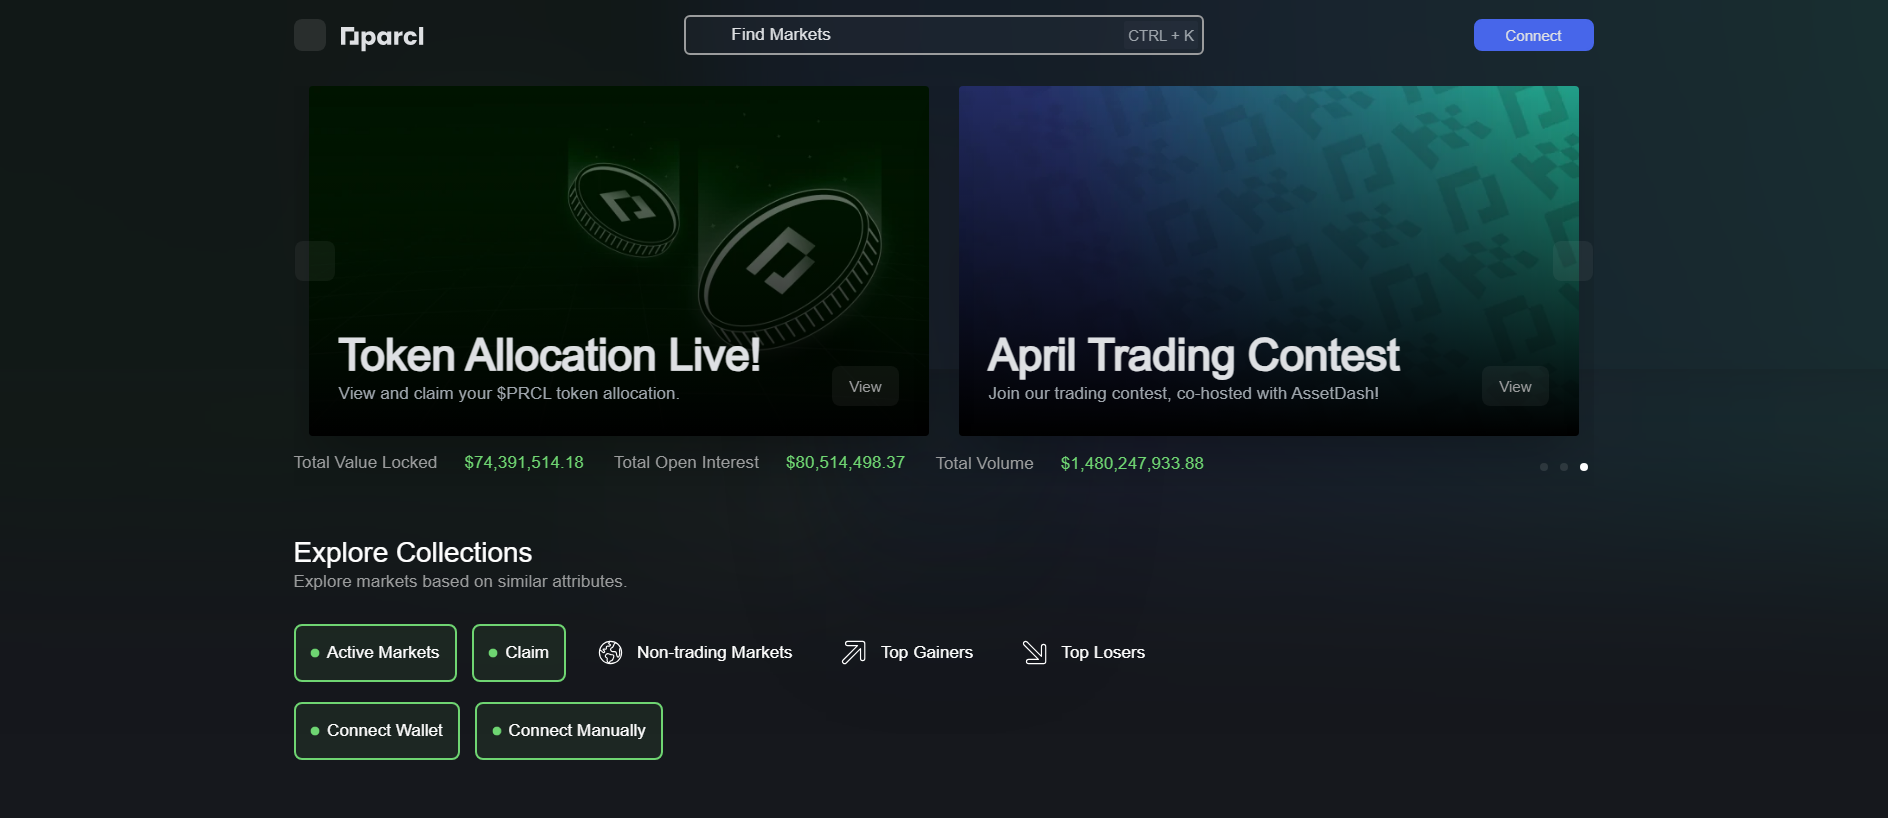Select the first carousel pagination dot

(1544, 467)
